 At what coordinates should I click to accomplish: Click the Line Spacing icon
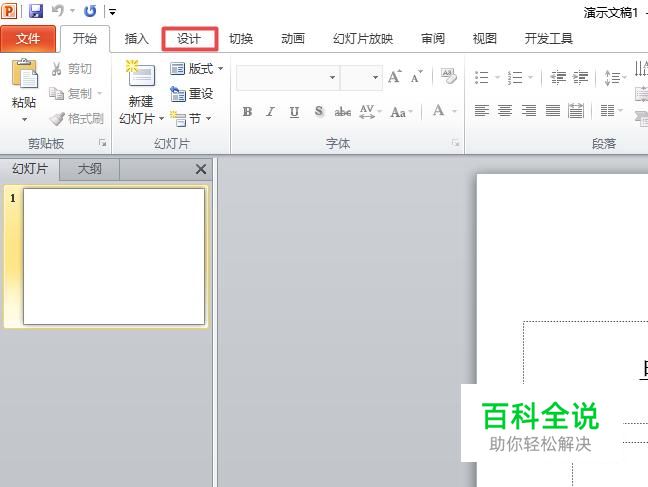coord(612,77)
